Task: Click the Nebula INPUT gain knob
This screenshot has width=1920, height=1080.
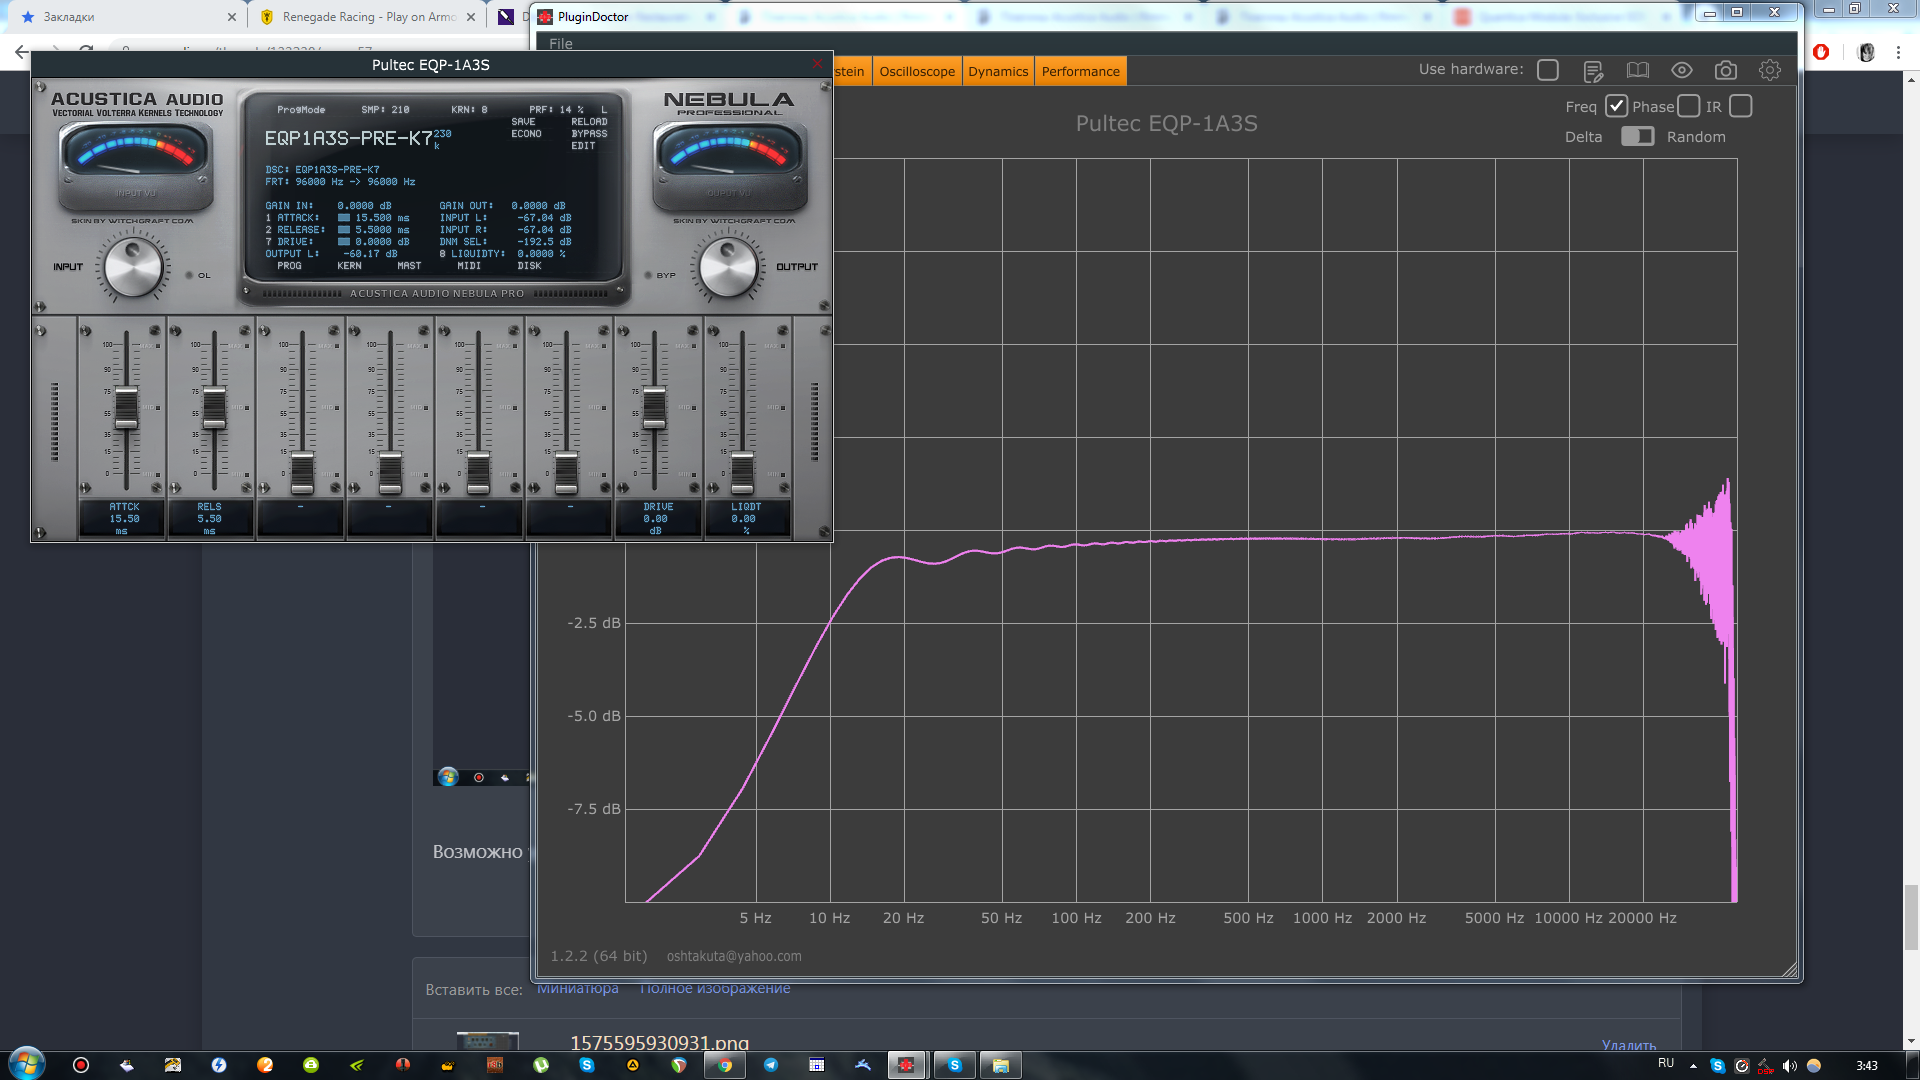Action: (133, 267)
